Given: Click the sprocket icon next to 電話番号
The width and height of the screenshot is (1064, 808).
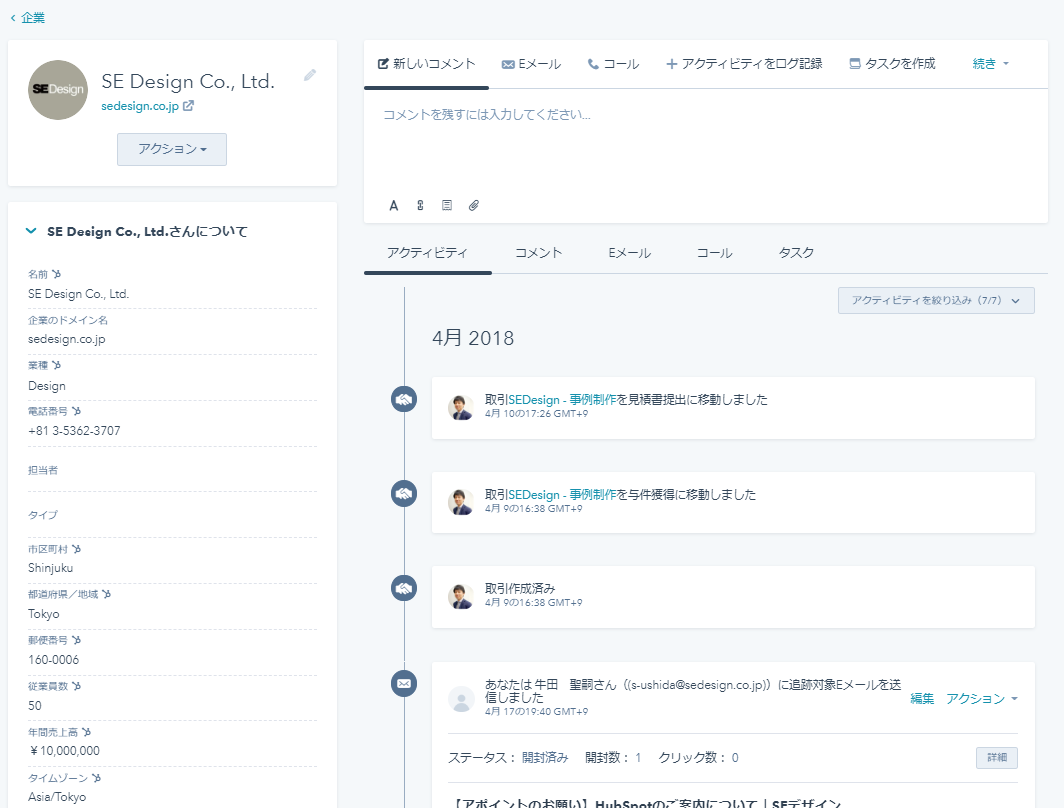Looking at the screenshot, I should click(x=76, y=411).
